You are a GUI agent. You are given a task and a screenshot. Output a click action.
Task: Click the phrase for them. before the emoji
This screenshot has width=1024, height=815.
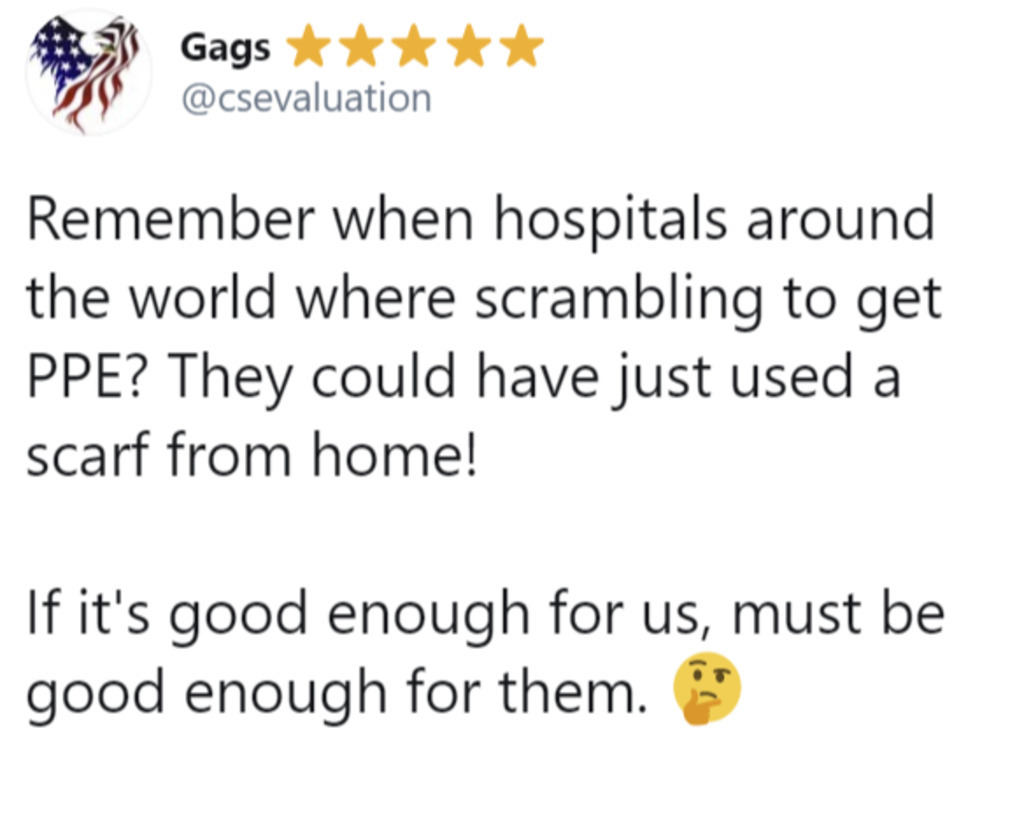[526, 691]
